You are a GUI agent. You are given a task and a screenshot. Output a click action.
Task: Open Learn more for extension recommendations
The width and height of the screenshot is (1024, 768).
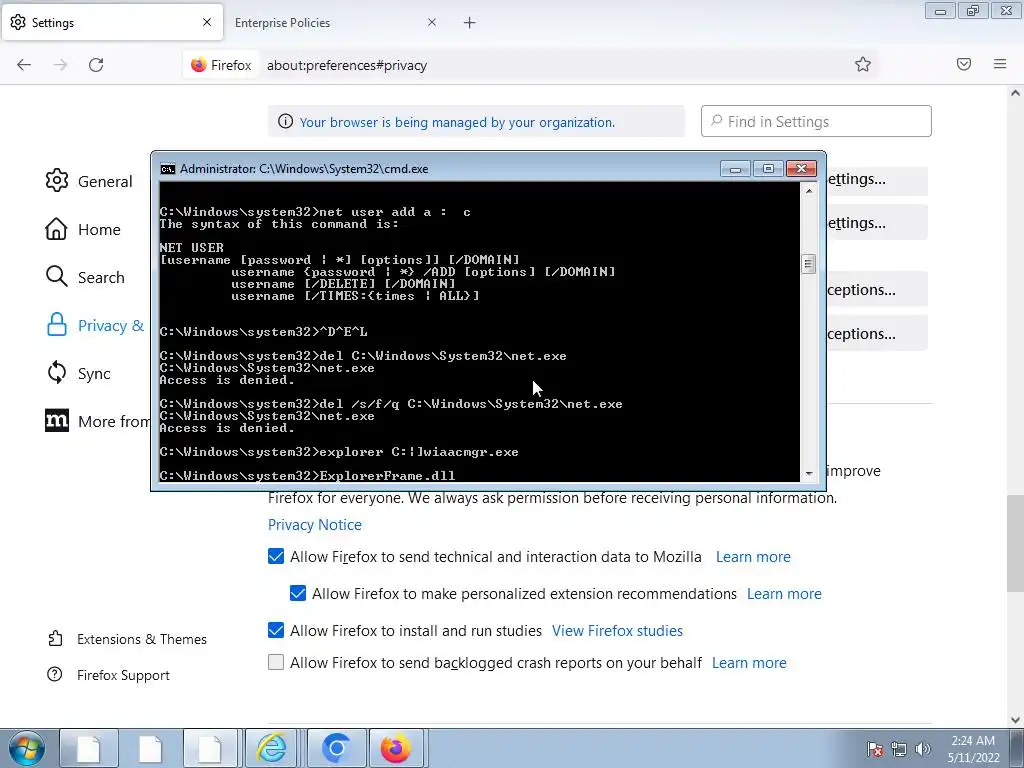tap(784, 594)
